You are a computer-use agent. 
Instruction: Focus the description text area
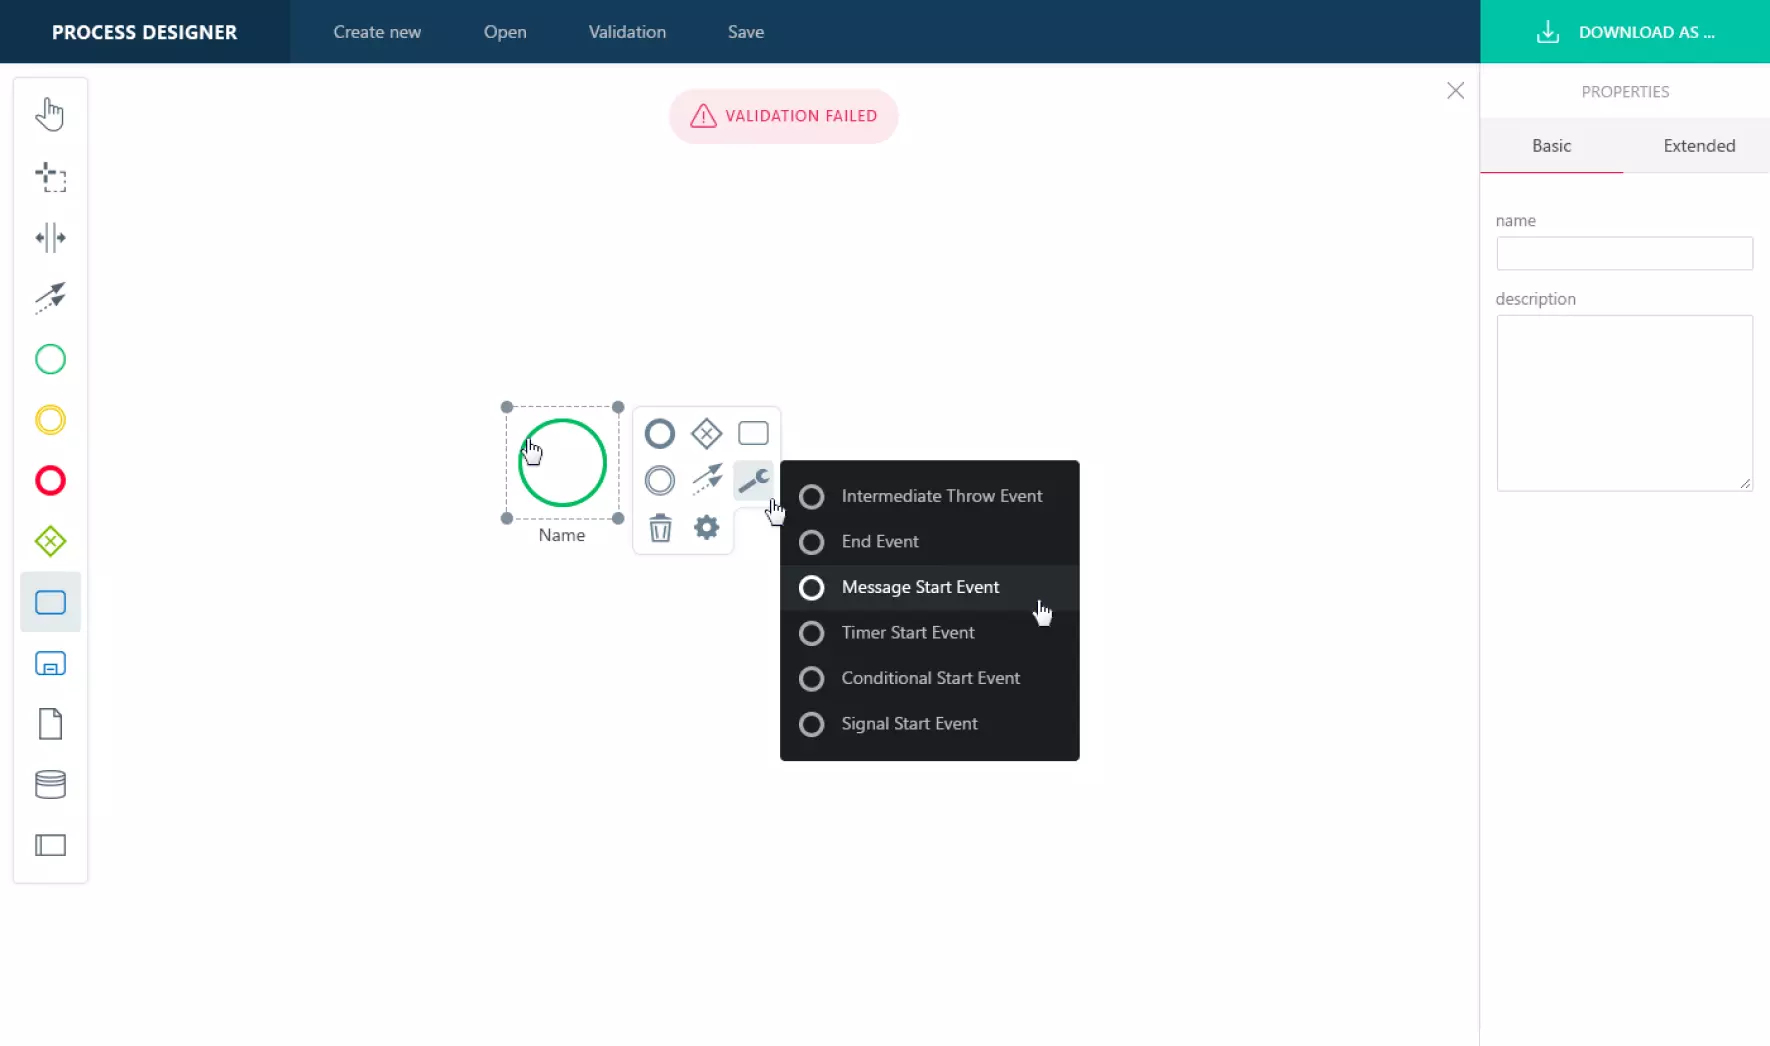(1624, 403)
